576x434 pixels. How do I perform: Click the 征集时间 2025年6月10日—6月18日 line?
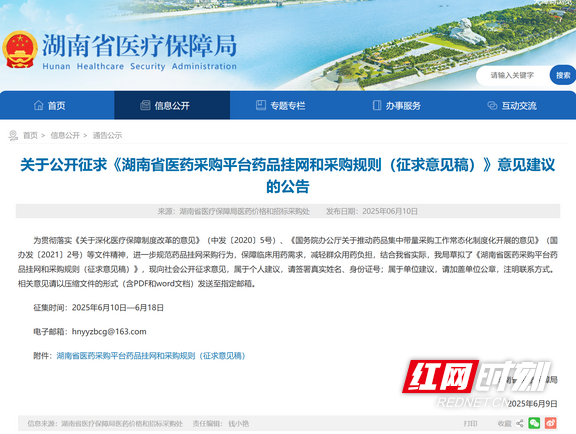coord(98,308)
